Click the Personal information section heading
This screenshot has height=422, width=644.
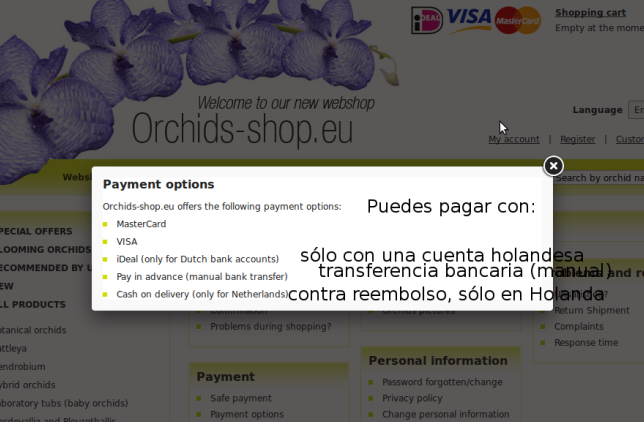[x=438, y=361]
